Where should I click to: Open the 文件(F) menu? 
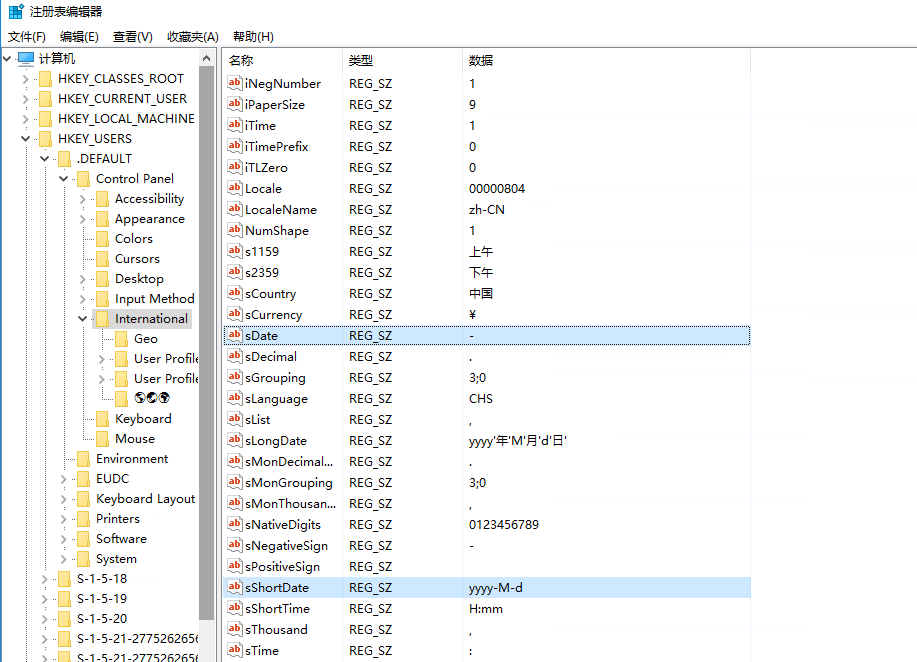[27, 37]
